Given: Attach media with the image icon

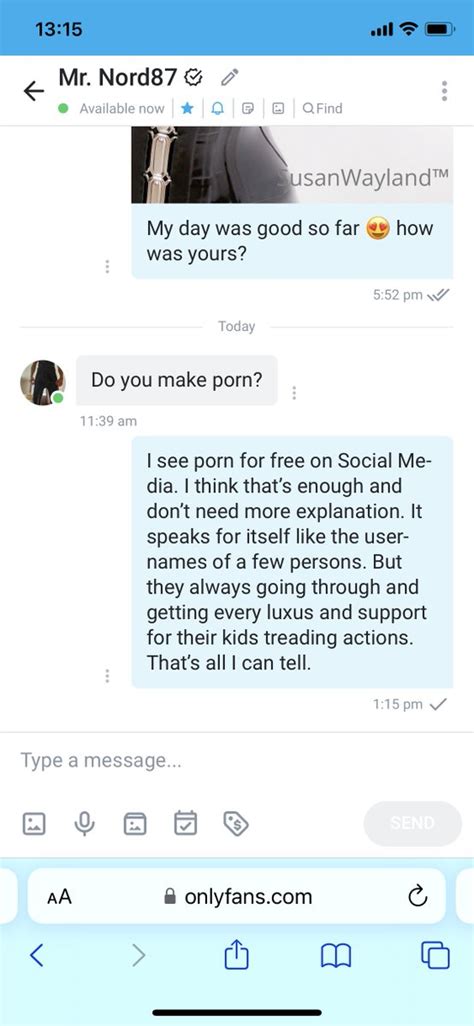Looking at the screenshot, I should coord(34,823).
